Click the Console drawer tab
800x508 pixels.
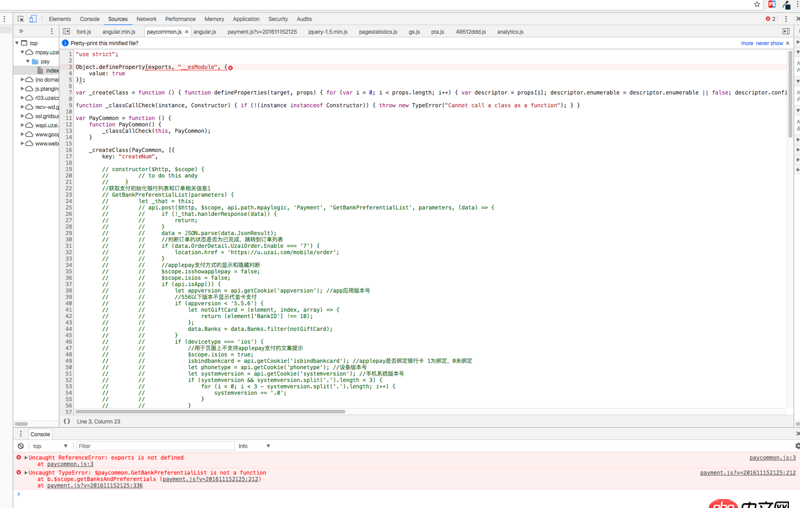tap(40, 434)
